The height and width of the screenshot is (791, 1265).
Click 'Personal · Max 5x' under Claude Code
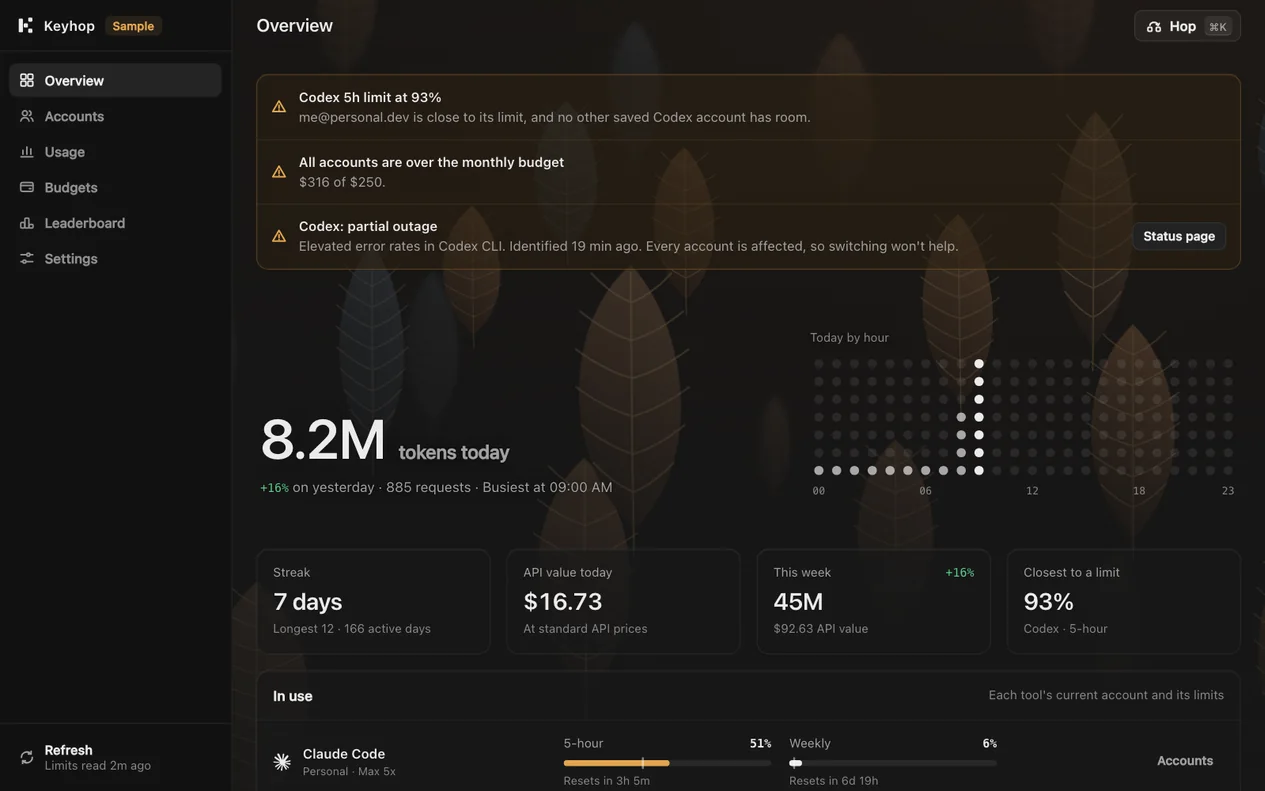click(x=349, y=771)
